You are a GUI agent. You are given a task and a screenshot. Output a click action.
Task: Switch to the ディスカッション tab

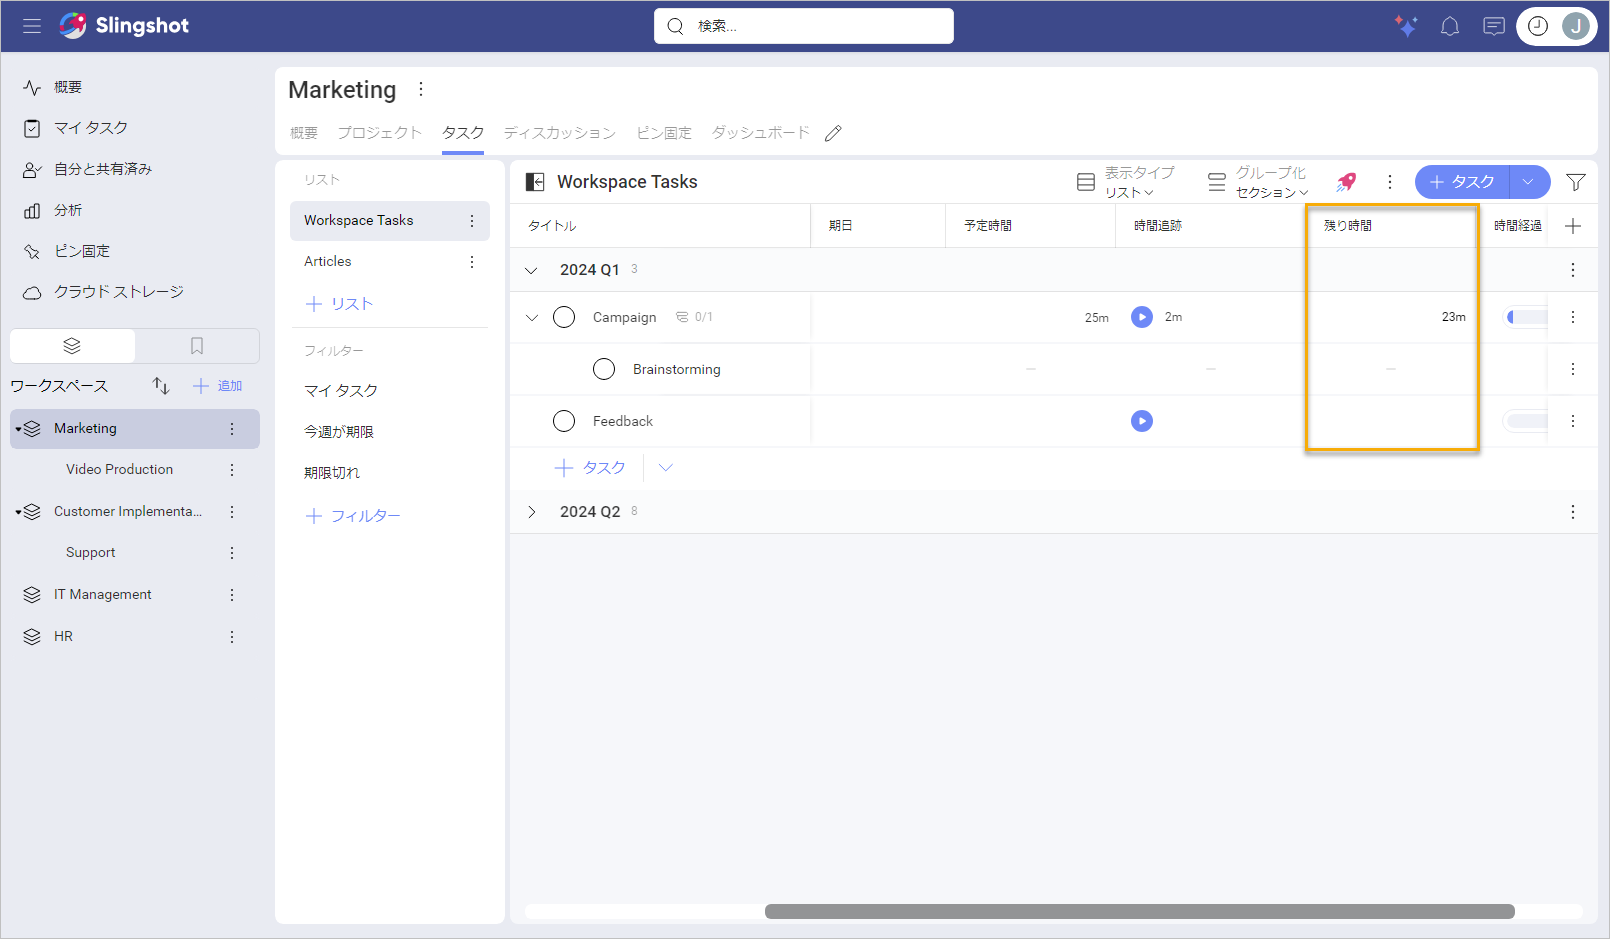click(x=559, y=133)
